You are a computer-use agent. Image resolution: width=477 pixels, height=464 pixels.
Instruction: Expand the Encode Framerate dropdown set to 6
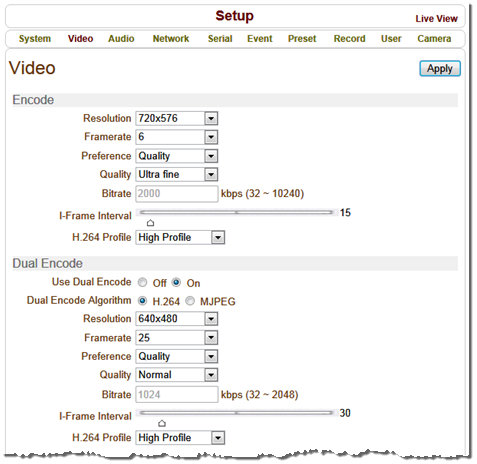(177, 137)
